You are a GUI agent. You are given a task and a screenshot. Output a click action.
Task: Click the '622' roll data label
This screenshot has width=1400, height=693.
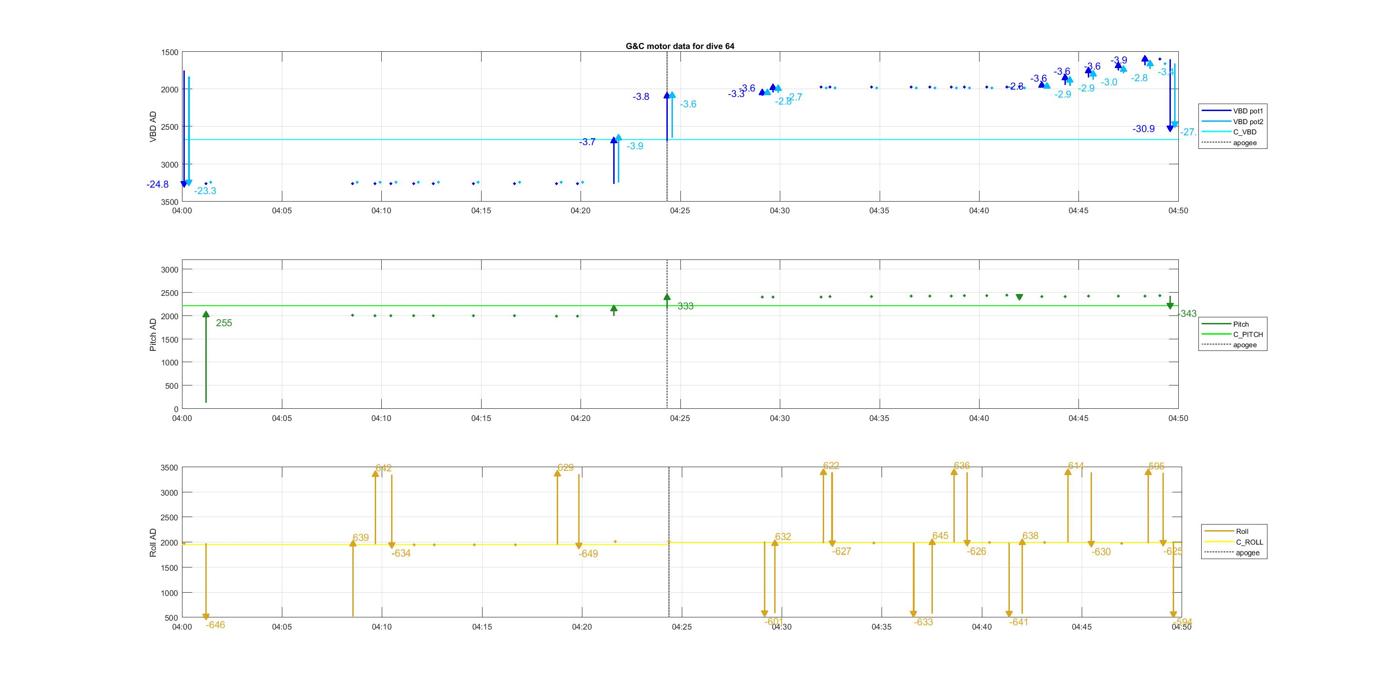coord(831,466)
